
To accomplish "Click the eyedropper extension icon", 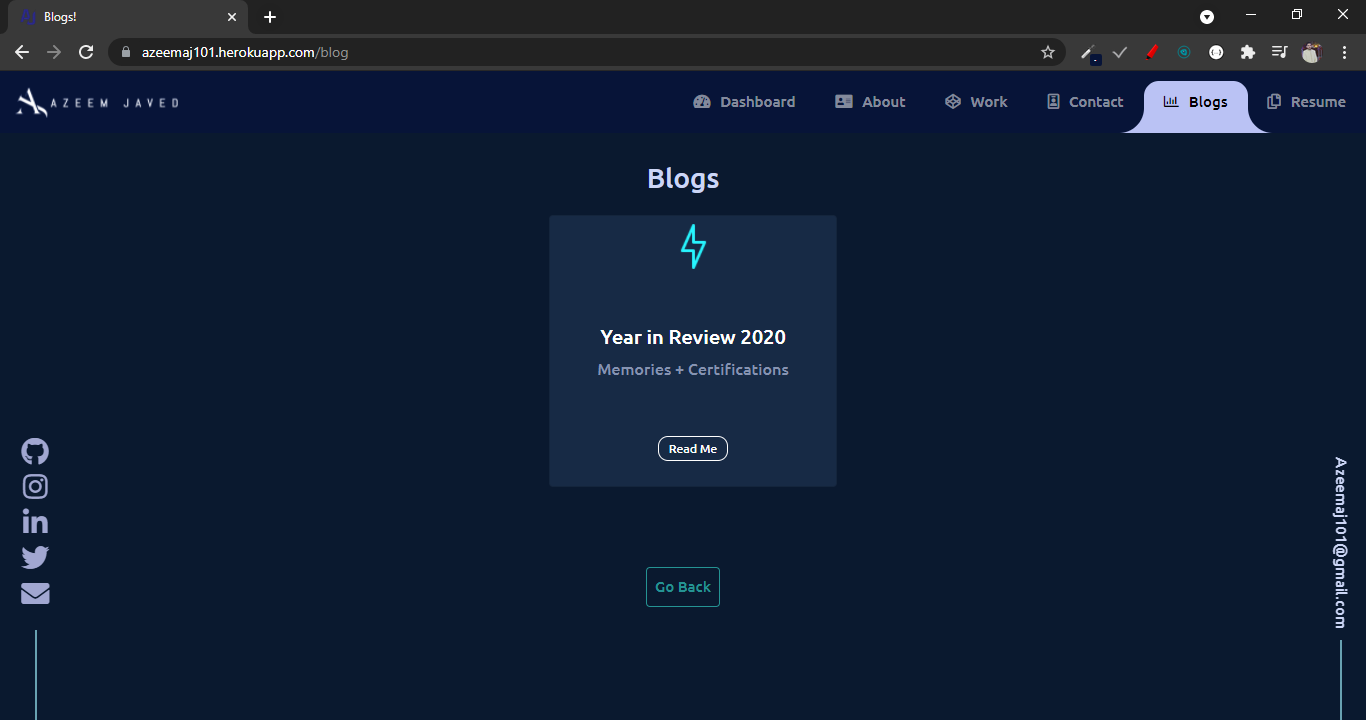I will click(1089, 53).
